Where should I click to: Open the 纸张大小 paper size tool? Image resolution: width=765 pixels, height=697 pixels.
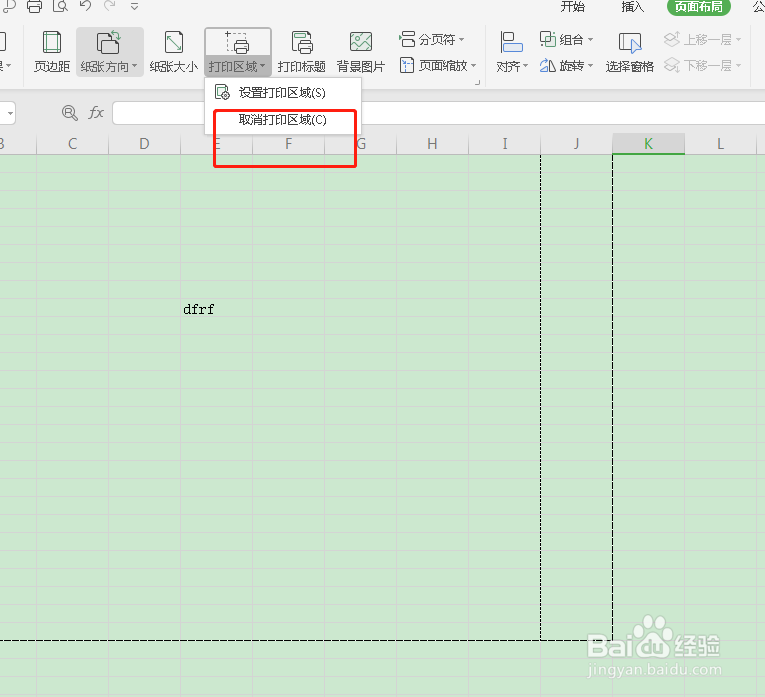coord(174,52)
